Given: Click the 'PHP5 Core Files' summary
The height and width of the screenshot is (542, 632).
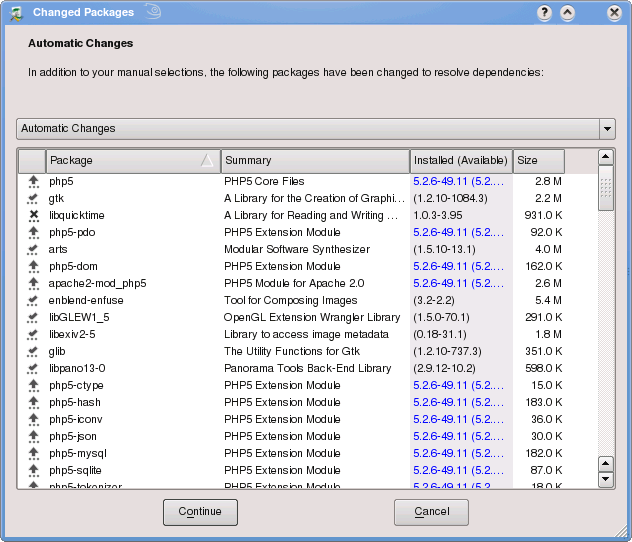Looking at the screenshot, I should pyautogui.click(x=264, y=182).
